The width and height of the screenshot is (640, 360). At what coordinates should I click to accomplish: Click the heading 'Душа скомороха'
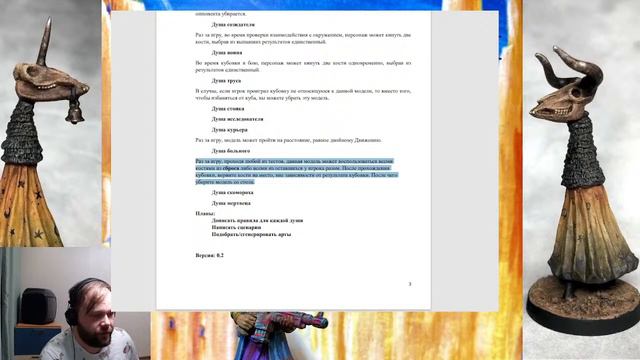pyautogui.click(x=232, y=193)
